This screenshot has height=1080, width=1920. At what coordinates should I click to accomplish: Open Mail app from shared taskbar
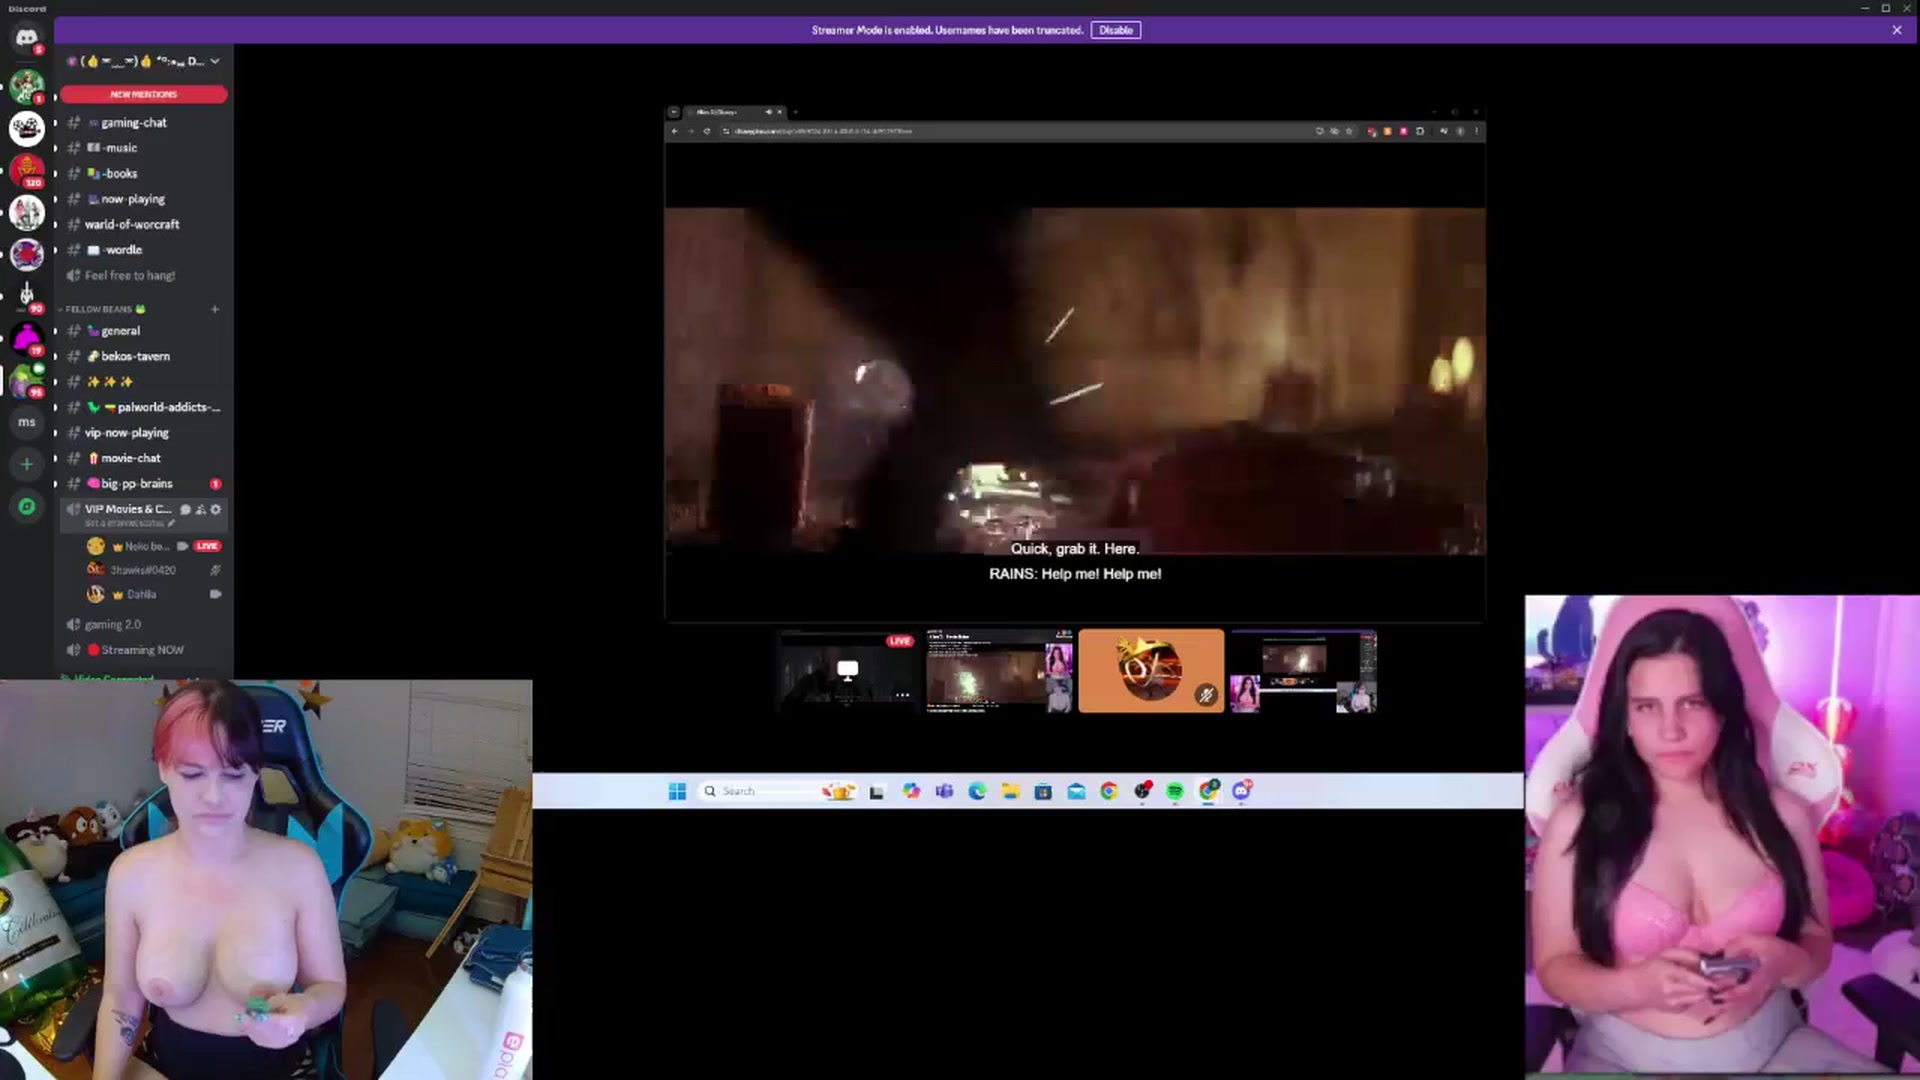pos(1076,791)
